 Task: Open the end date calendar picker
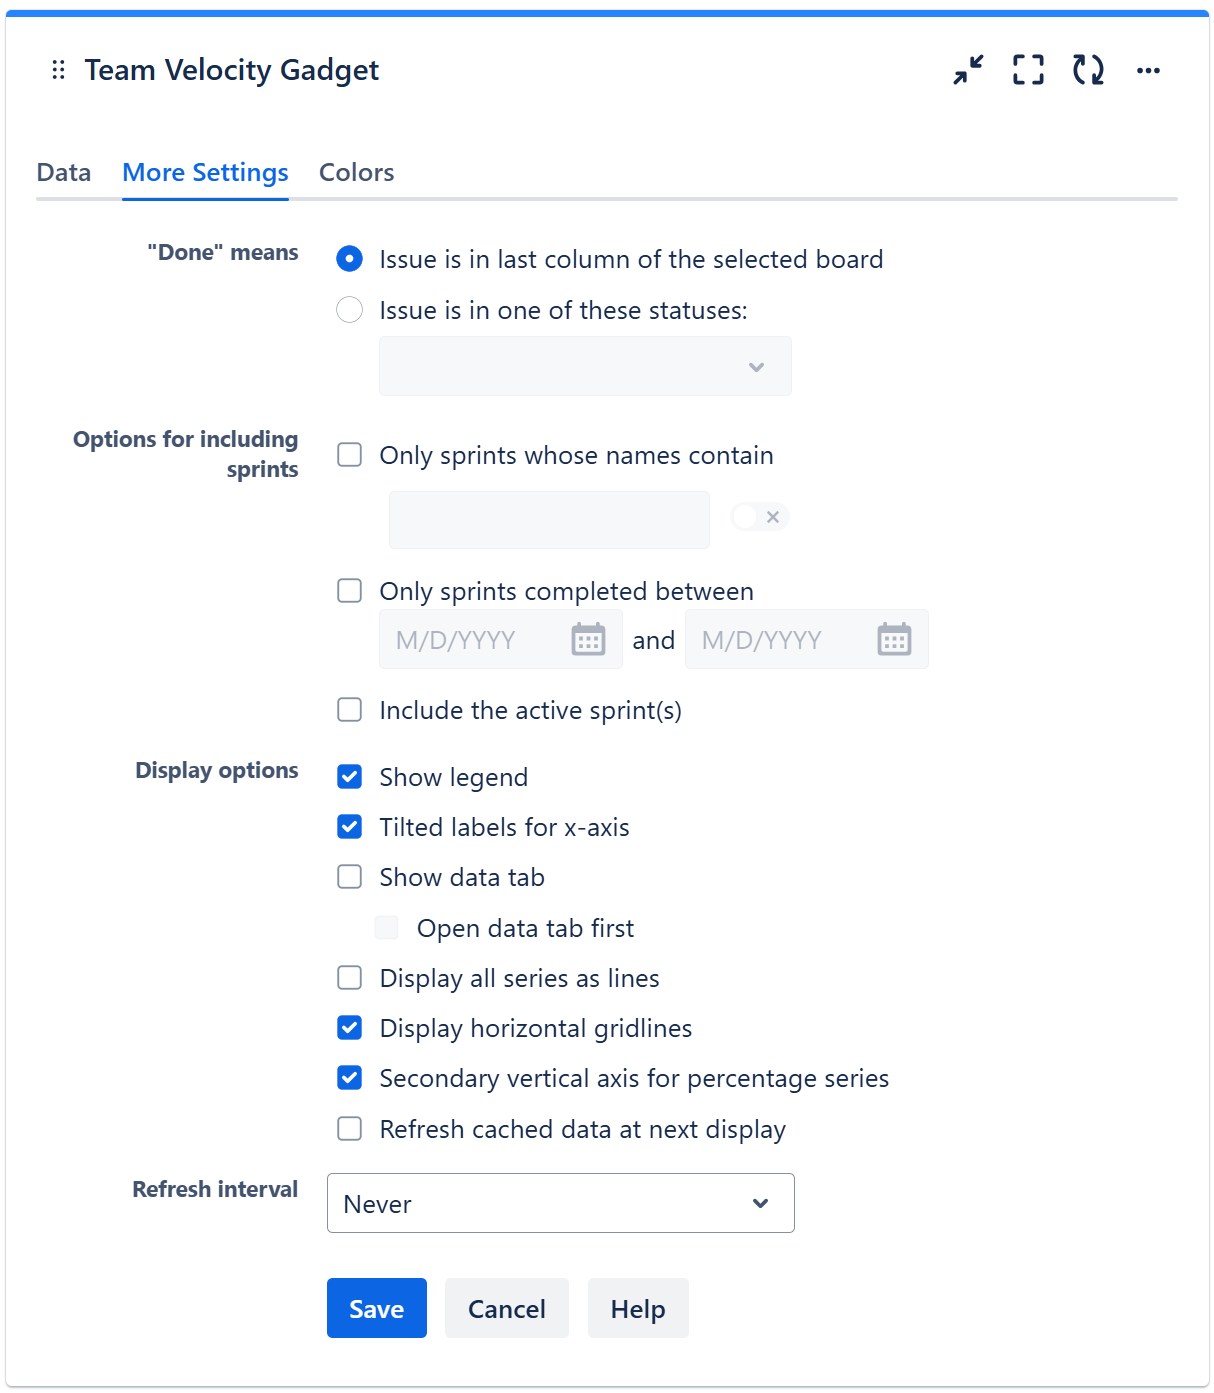click(894, 639)
